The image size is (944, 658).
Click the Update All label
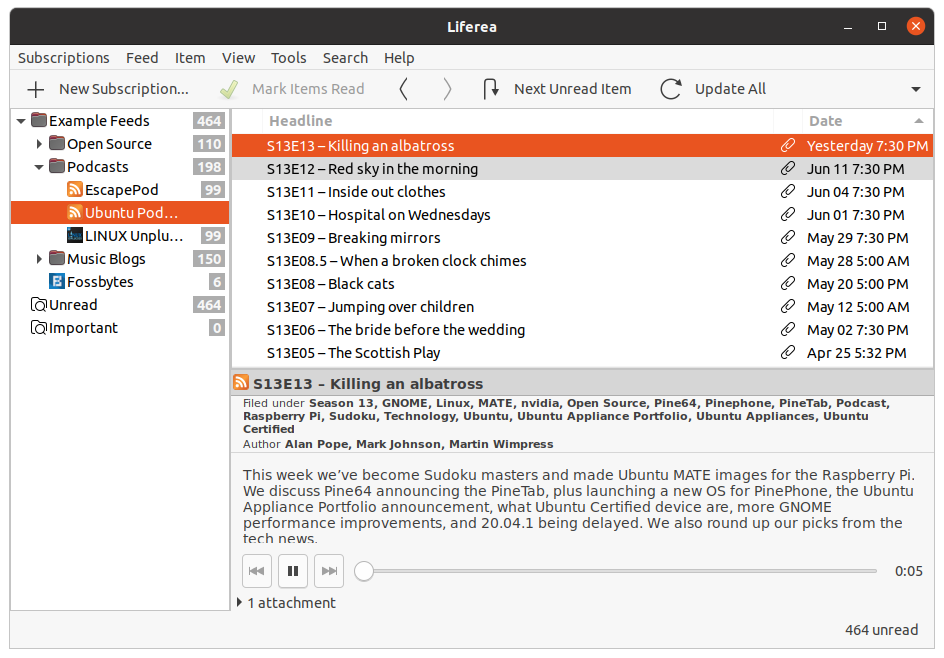point(730,89)
